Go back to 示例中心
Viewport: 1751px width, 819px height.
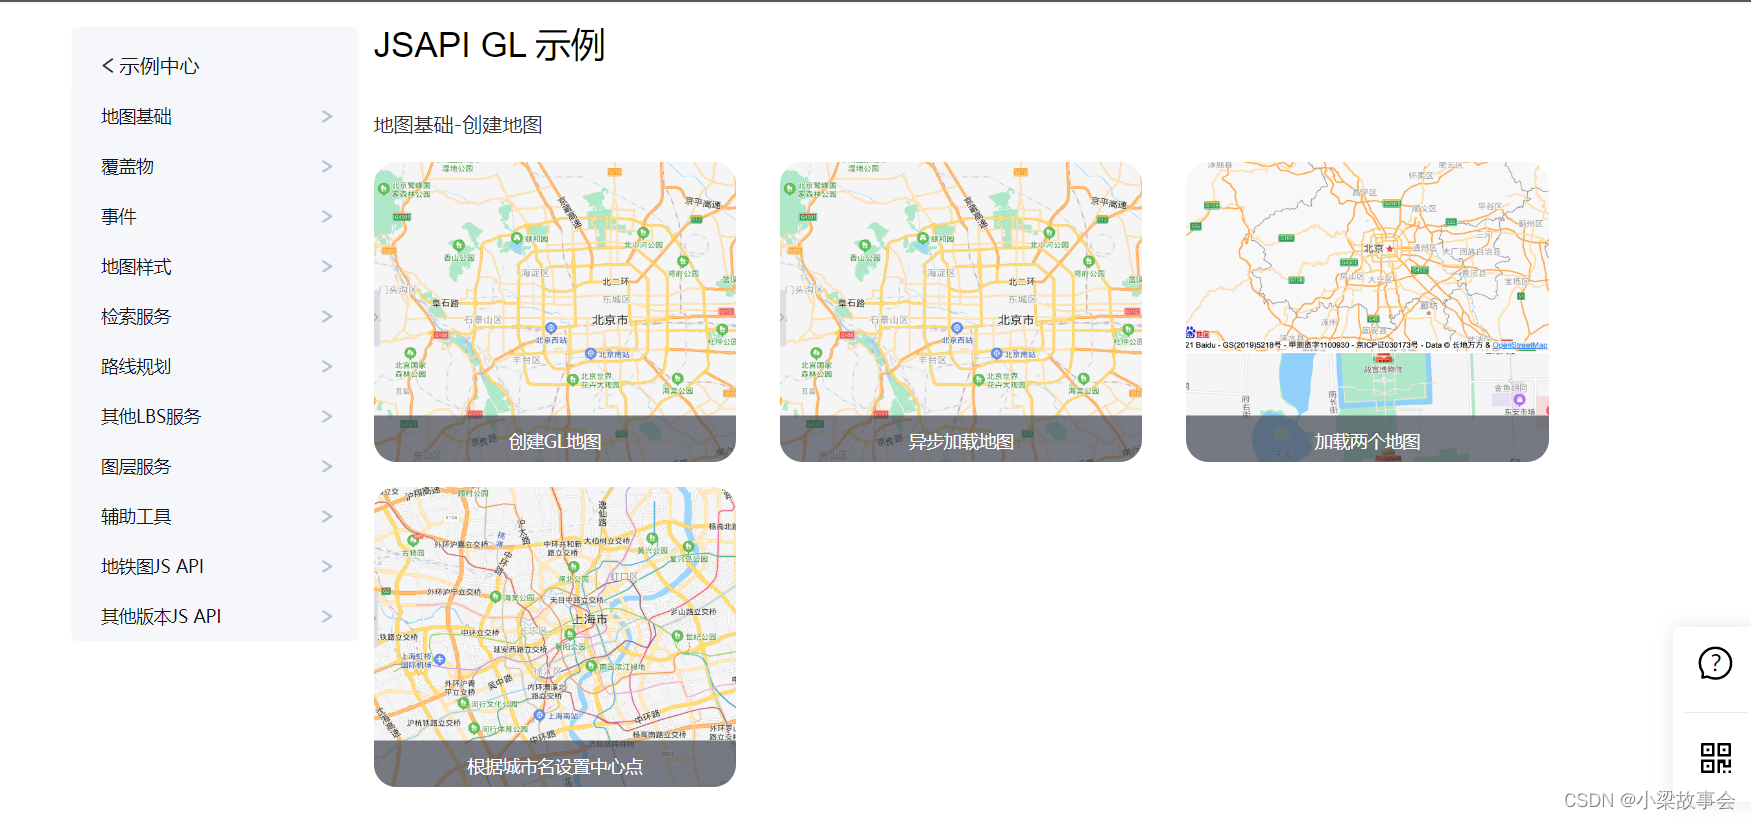[x=150, y=66]
